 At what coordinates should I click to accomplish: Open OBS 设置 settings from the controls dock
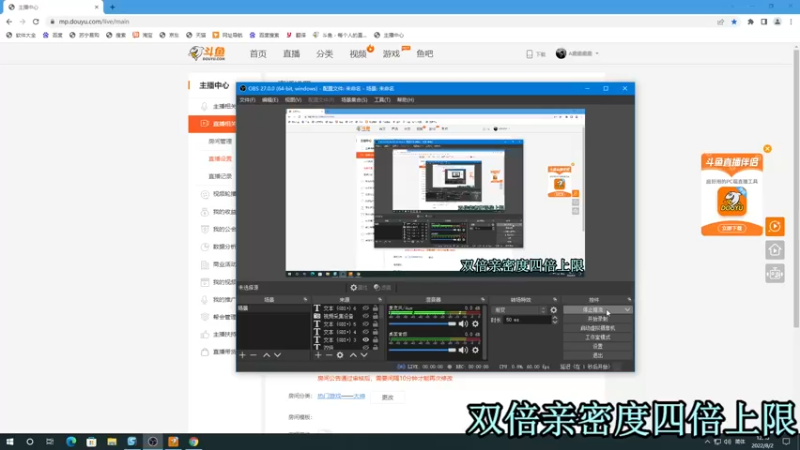point(597,346)
